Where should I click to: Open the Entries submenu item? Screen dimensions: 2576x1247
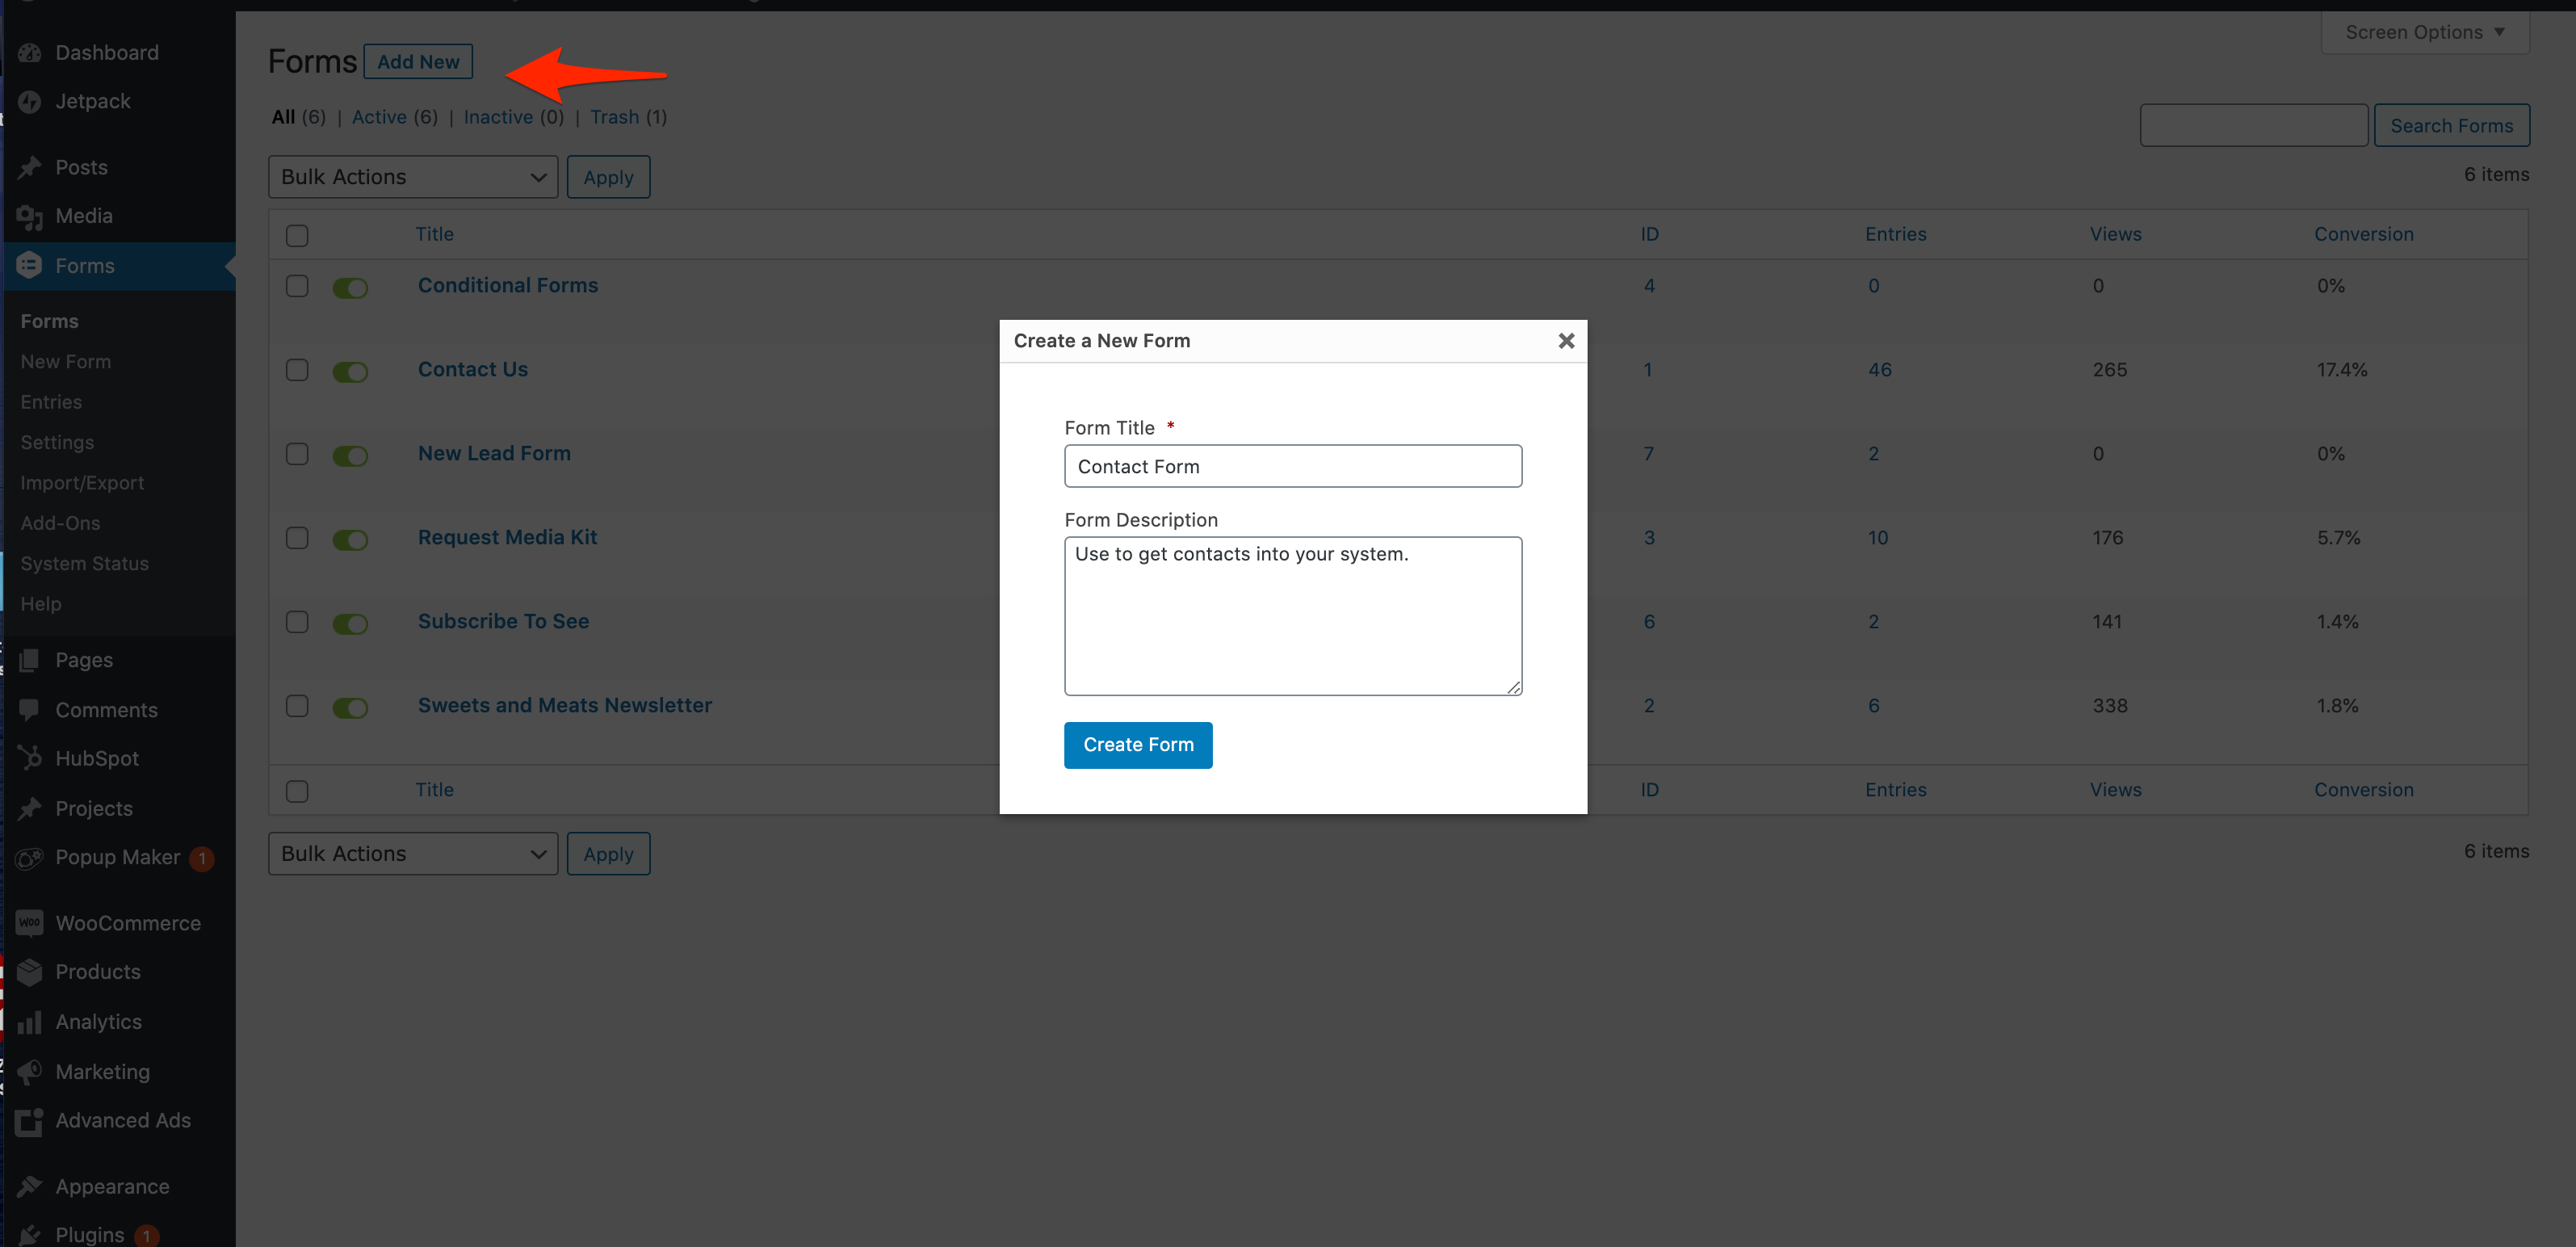51,402
